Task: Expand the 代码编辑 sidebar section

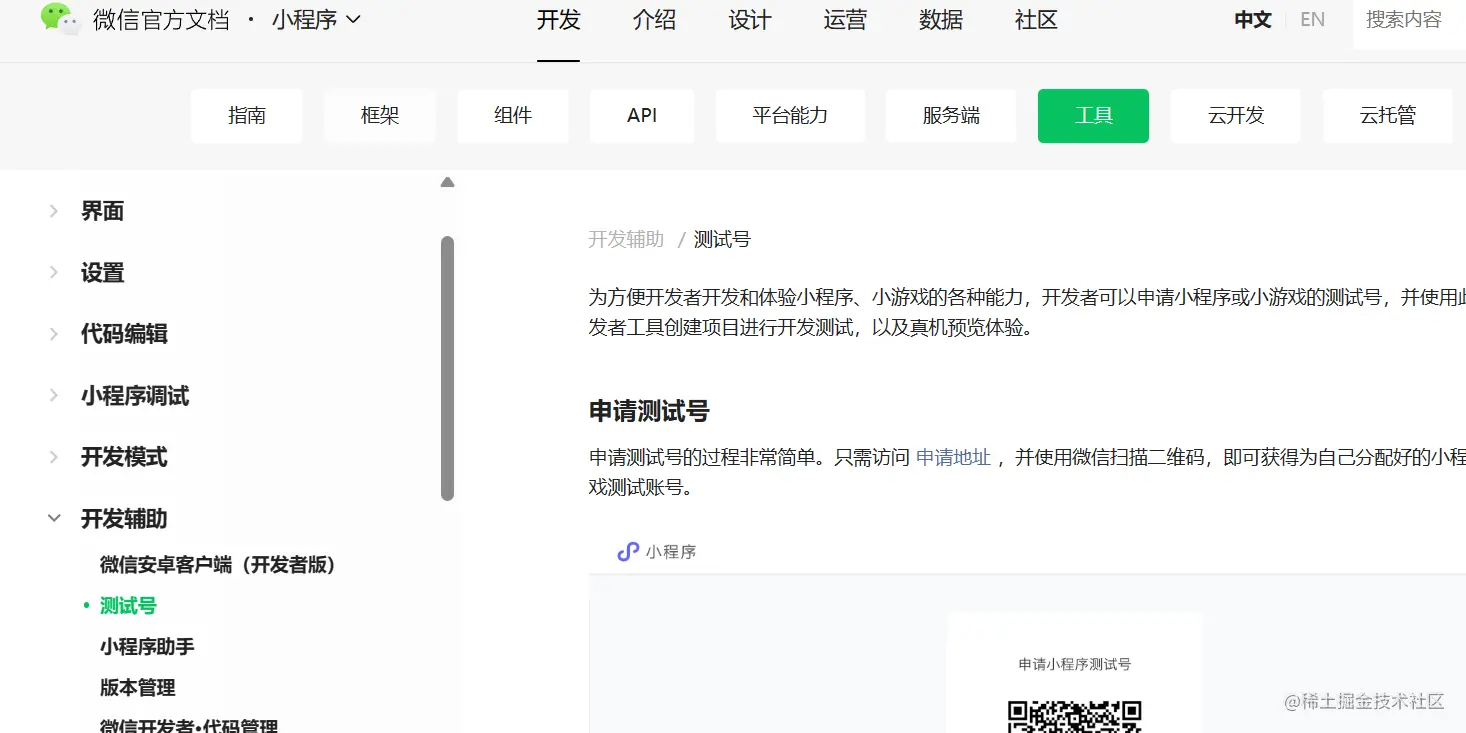Action: pos(54,334)
